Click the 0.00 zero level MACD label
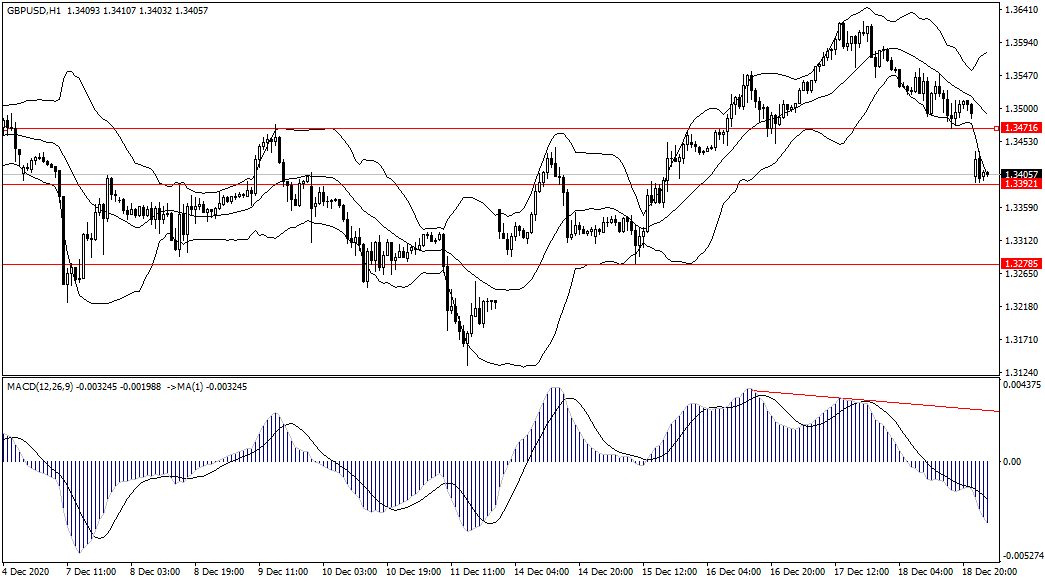The width and height of the screenshot is (1045, 583). [1012, 462]
